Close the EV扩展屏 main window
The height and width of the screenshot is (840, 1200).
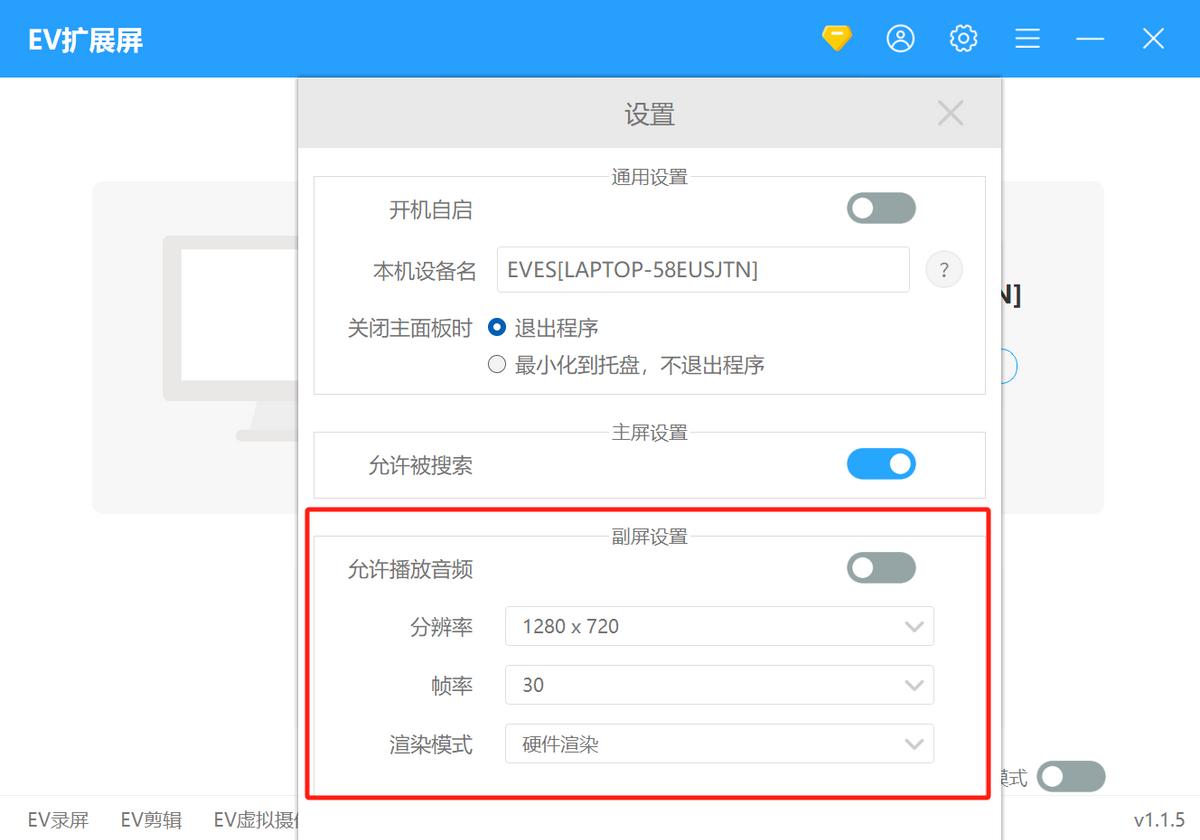(x=1153, y=39)
